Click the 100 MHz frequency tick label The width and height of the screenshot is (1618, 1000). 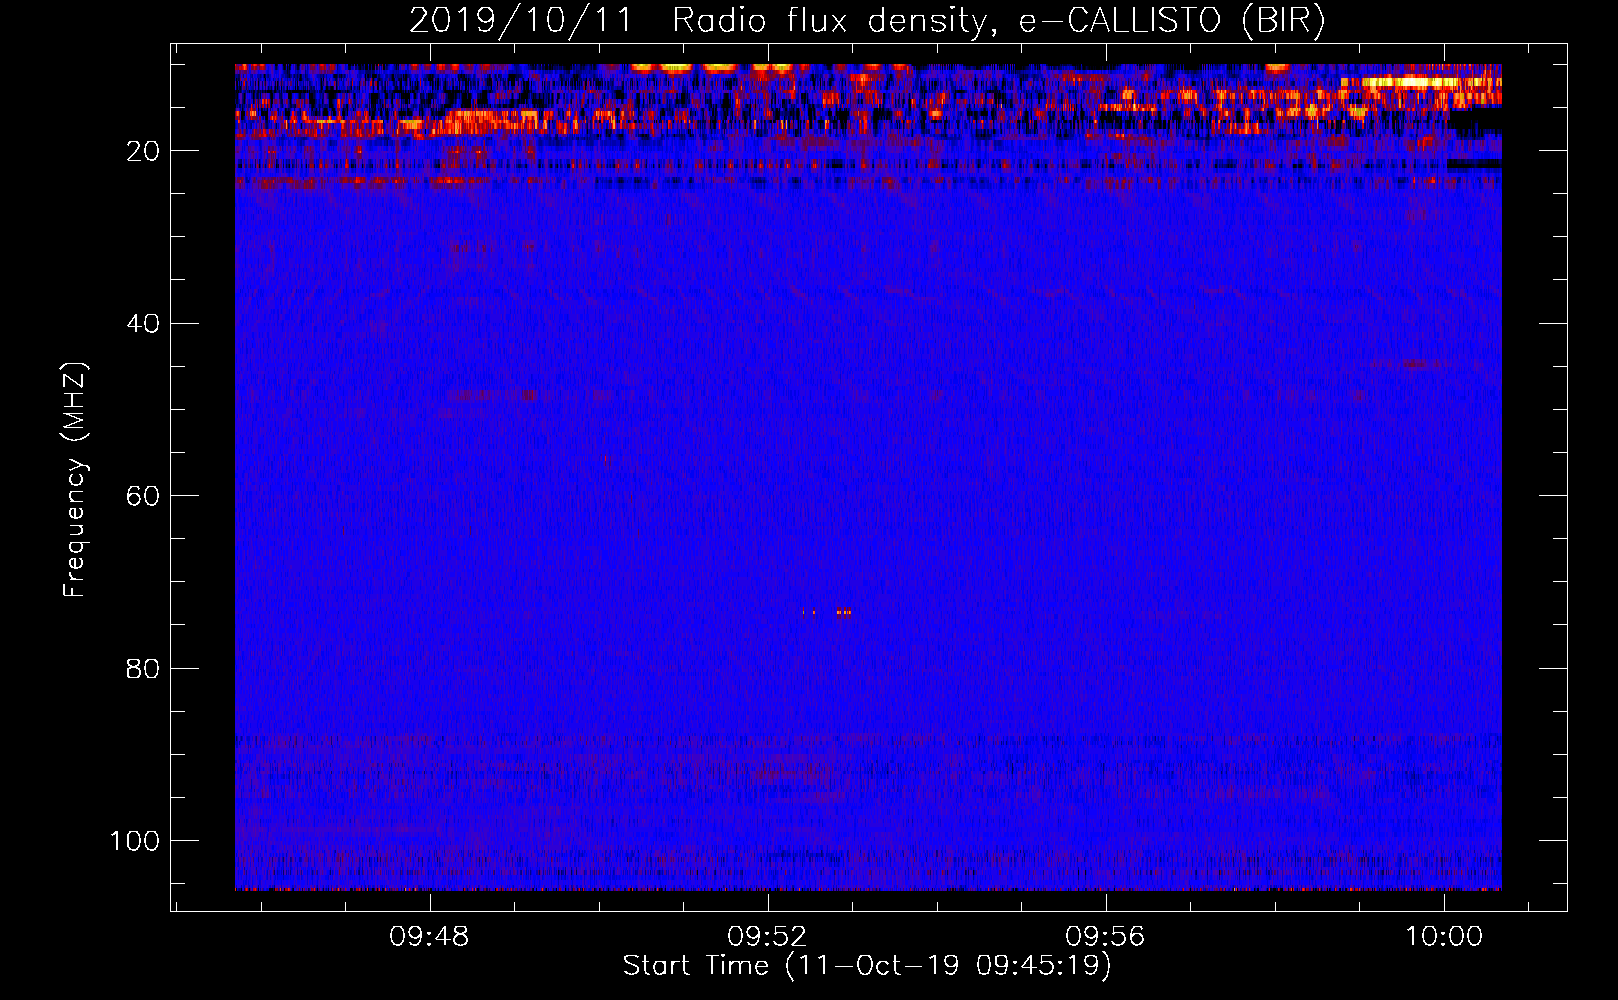(x=135, y=841)
